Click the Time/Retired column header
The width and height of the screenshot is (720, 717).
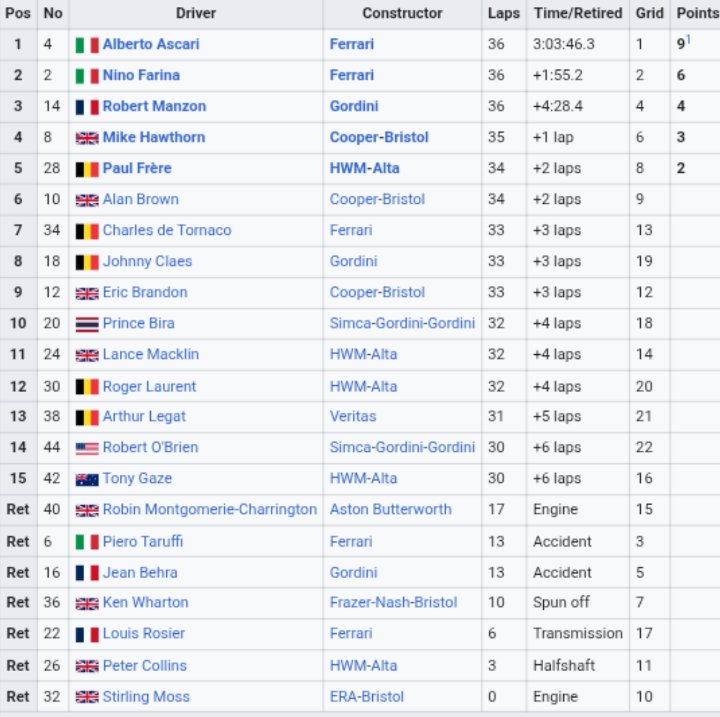578,13
